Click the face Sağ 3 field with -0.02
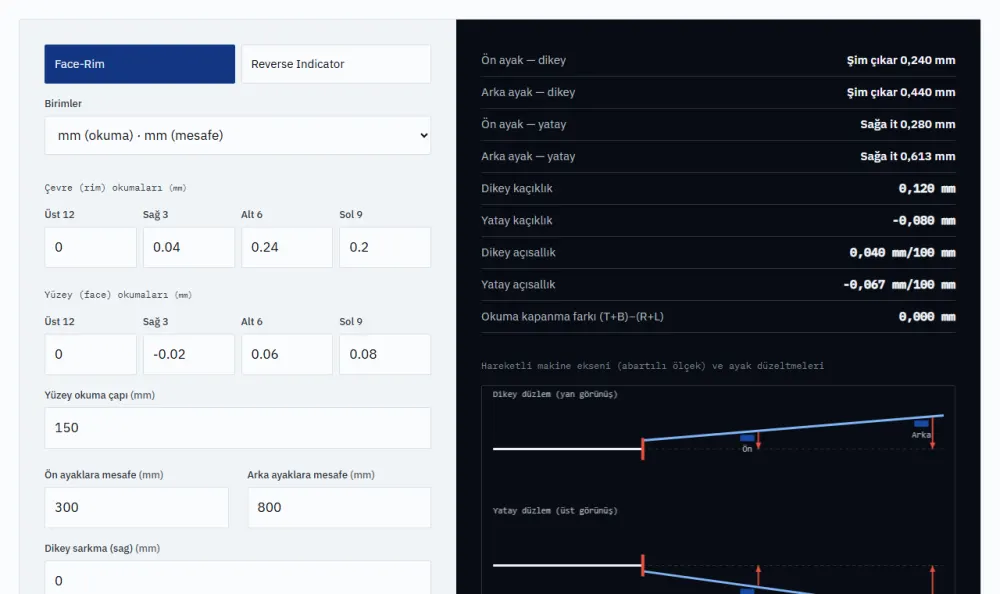This screenshot has height=594, width=1000. pyautogui.click(x=189, y=354)
